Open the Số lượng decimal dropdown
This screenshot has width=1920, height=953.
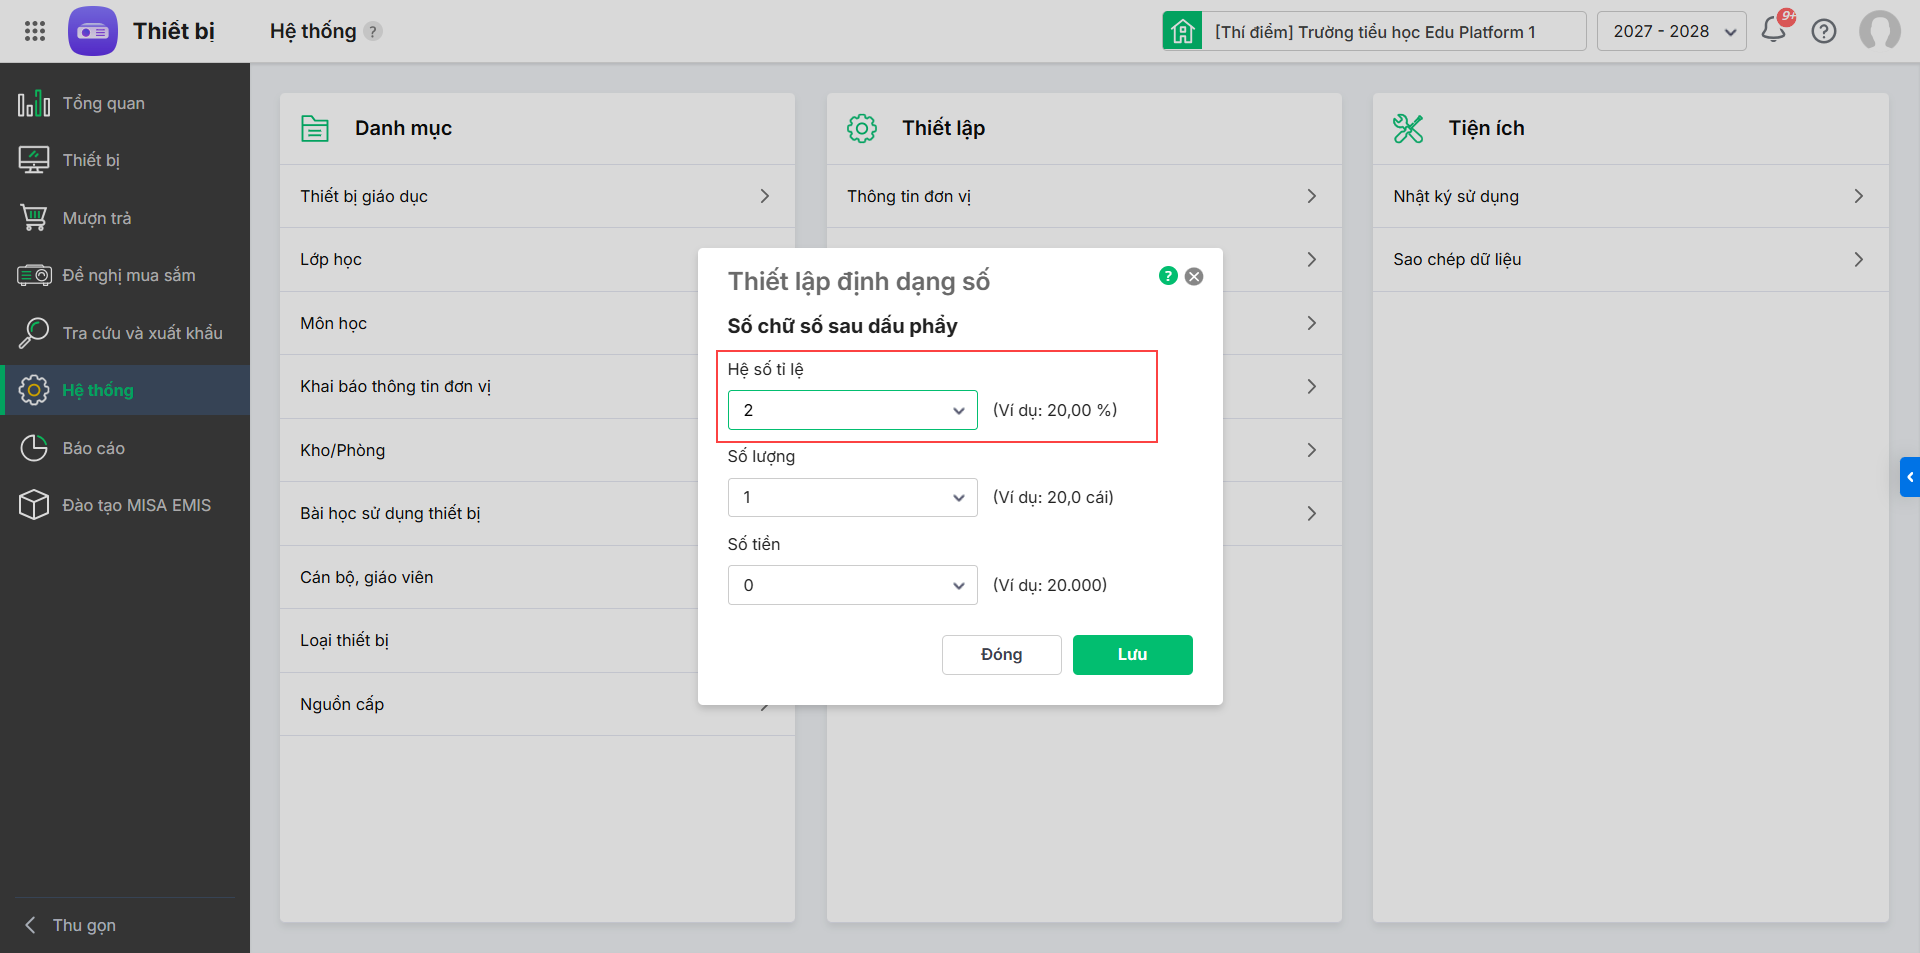click(x=852, y=497)
